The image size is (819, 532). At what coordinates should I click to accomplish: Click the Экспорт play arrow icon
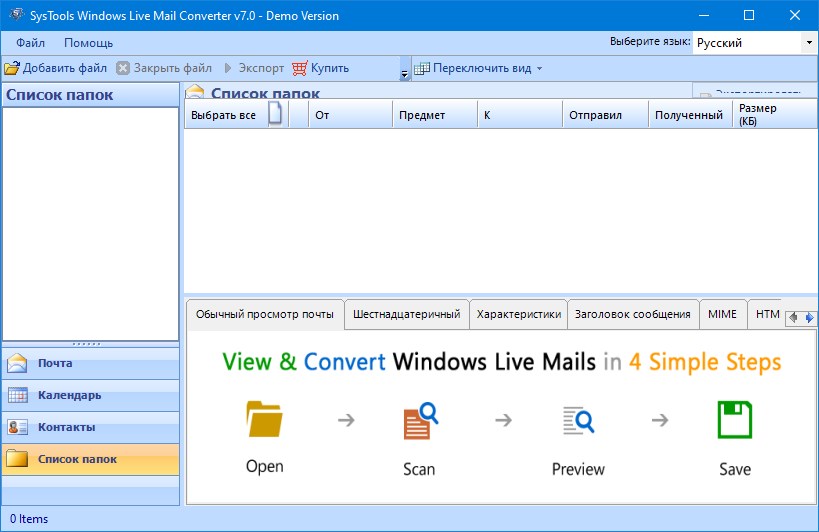[x=228, y=68]
